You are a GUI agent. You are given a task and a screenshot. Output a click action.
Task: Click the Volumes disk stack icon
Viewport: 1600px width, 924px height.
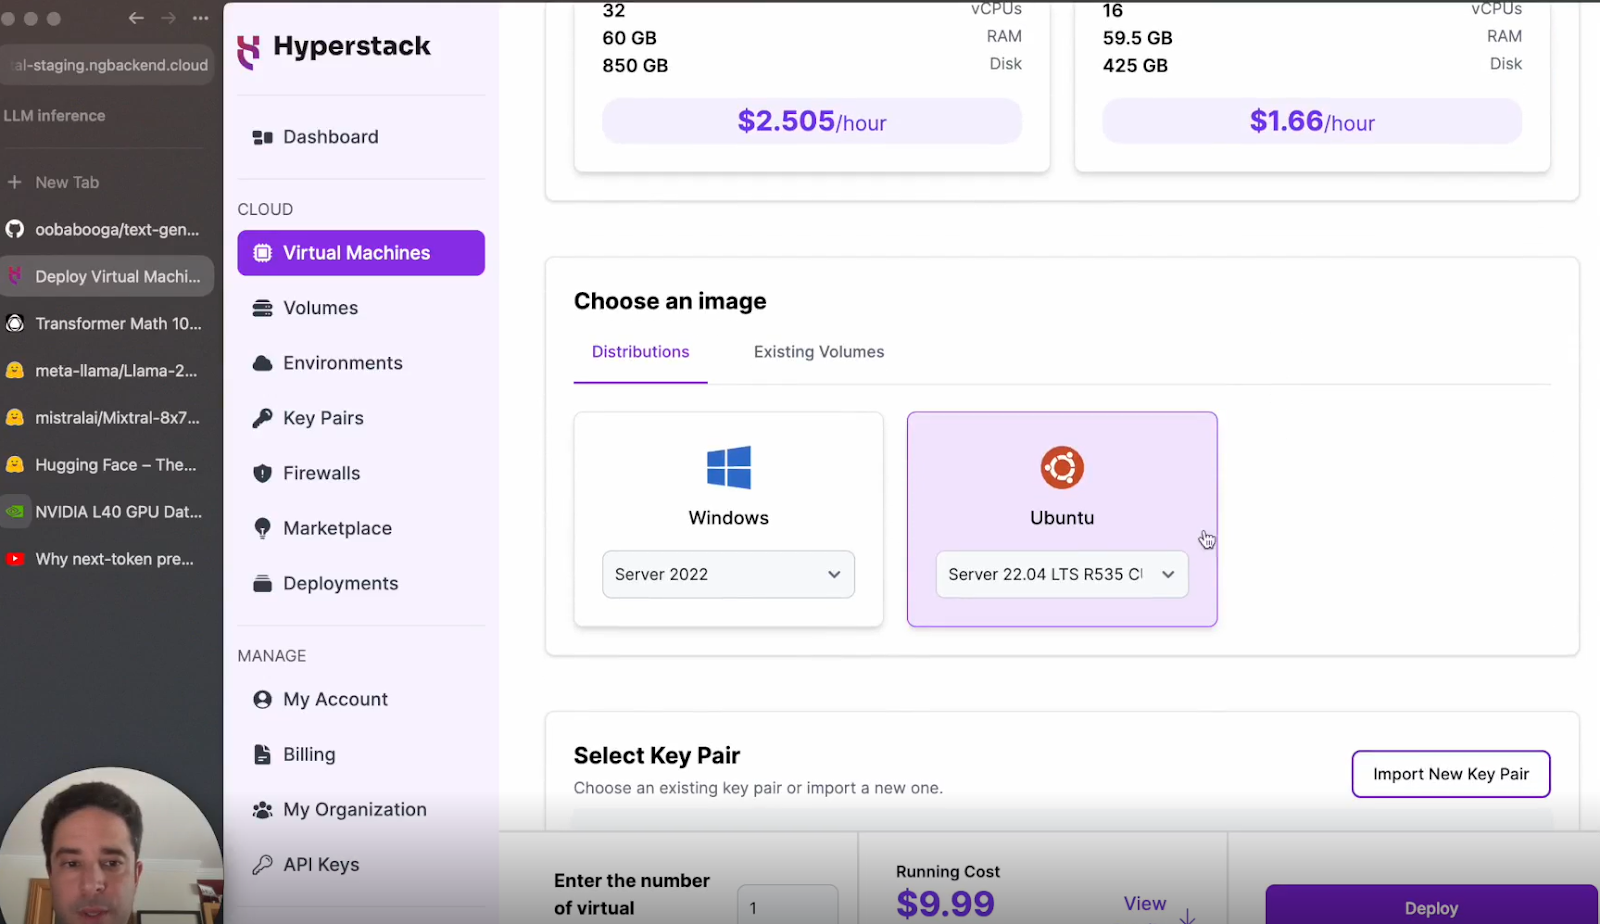coord(262,308)
